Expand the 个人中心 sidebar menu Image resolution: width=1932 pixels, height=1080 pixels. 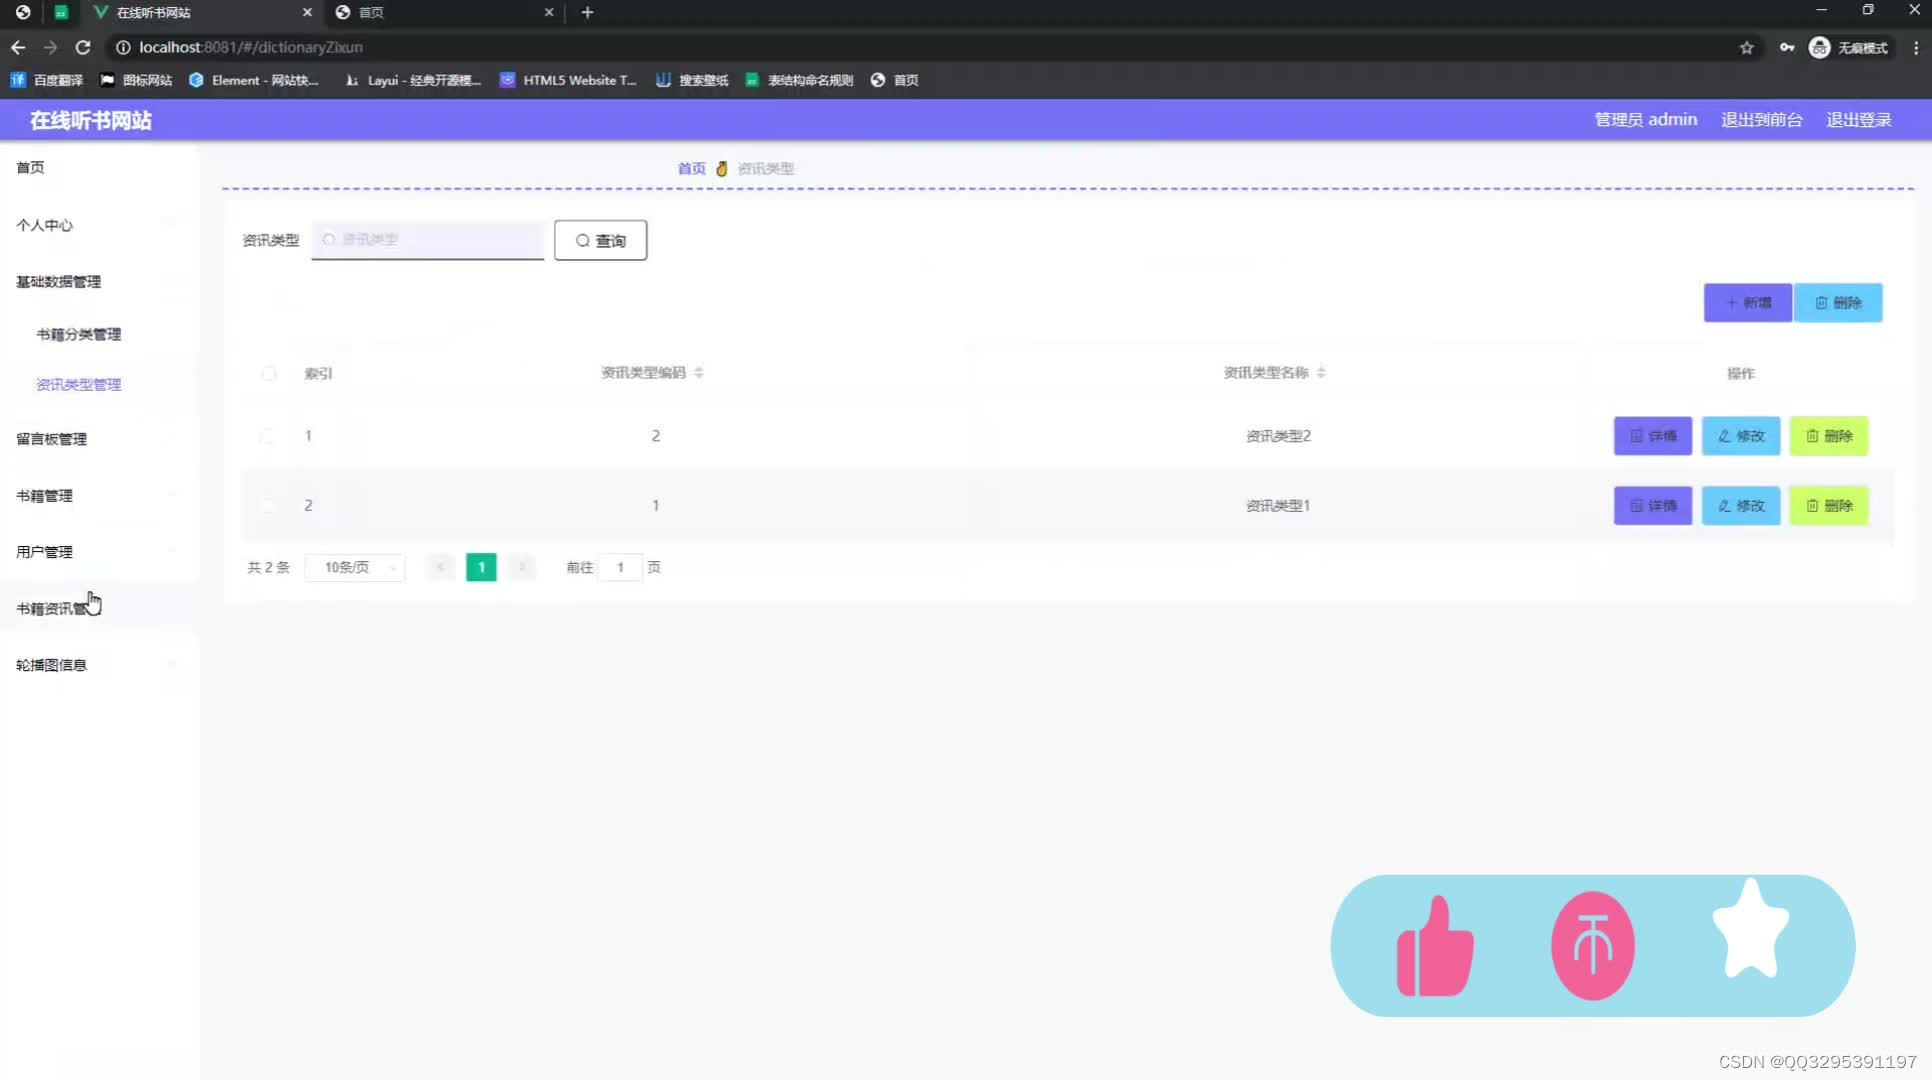pyautogui.click(x=98, y=225)
